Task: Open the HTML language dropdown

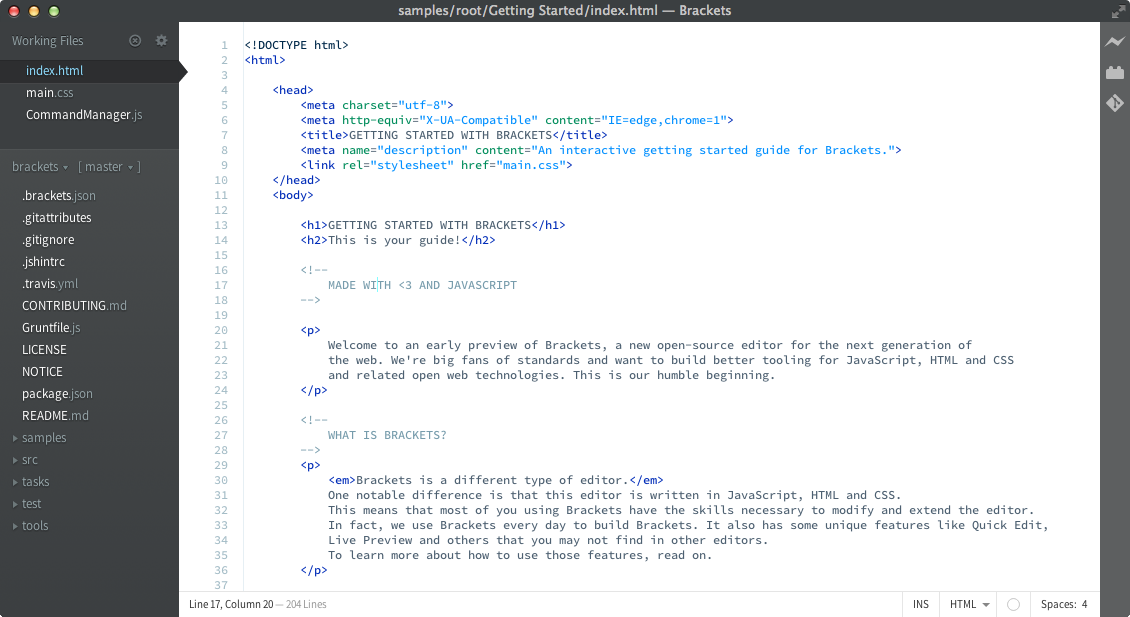Action: coord(969,604)
